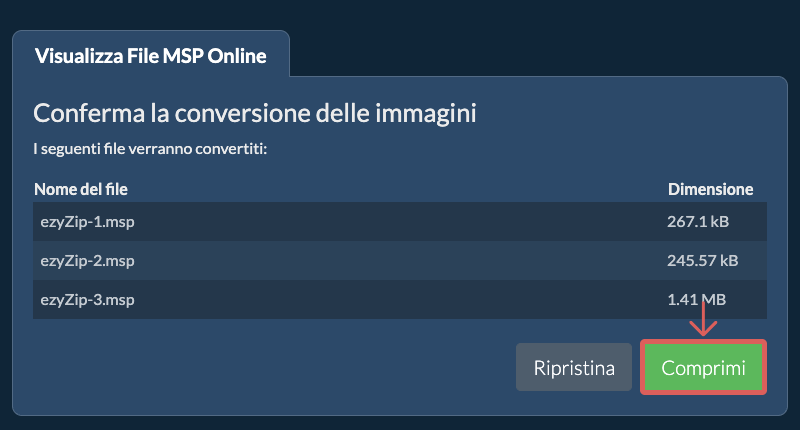Viewport: 800px width, 430px height.
Task: Open the Visualizza File MSP Online tab
Action: (151, 56)
